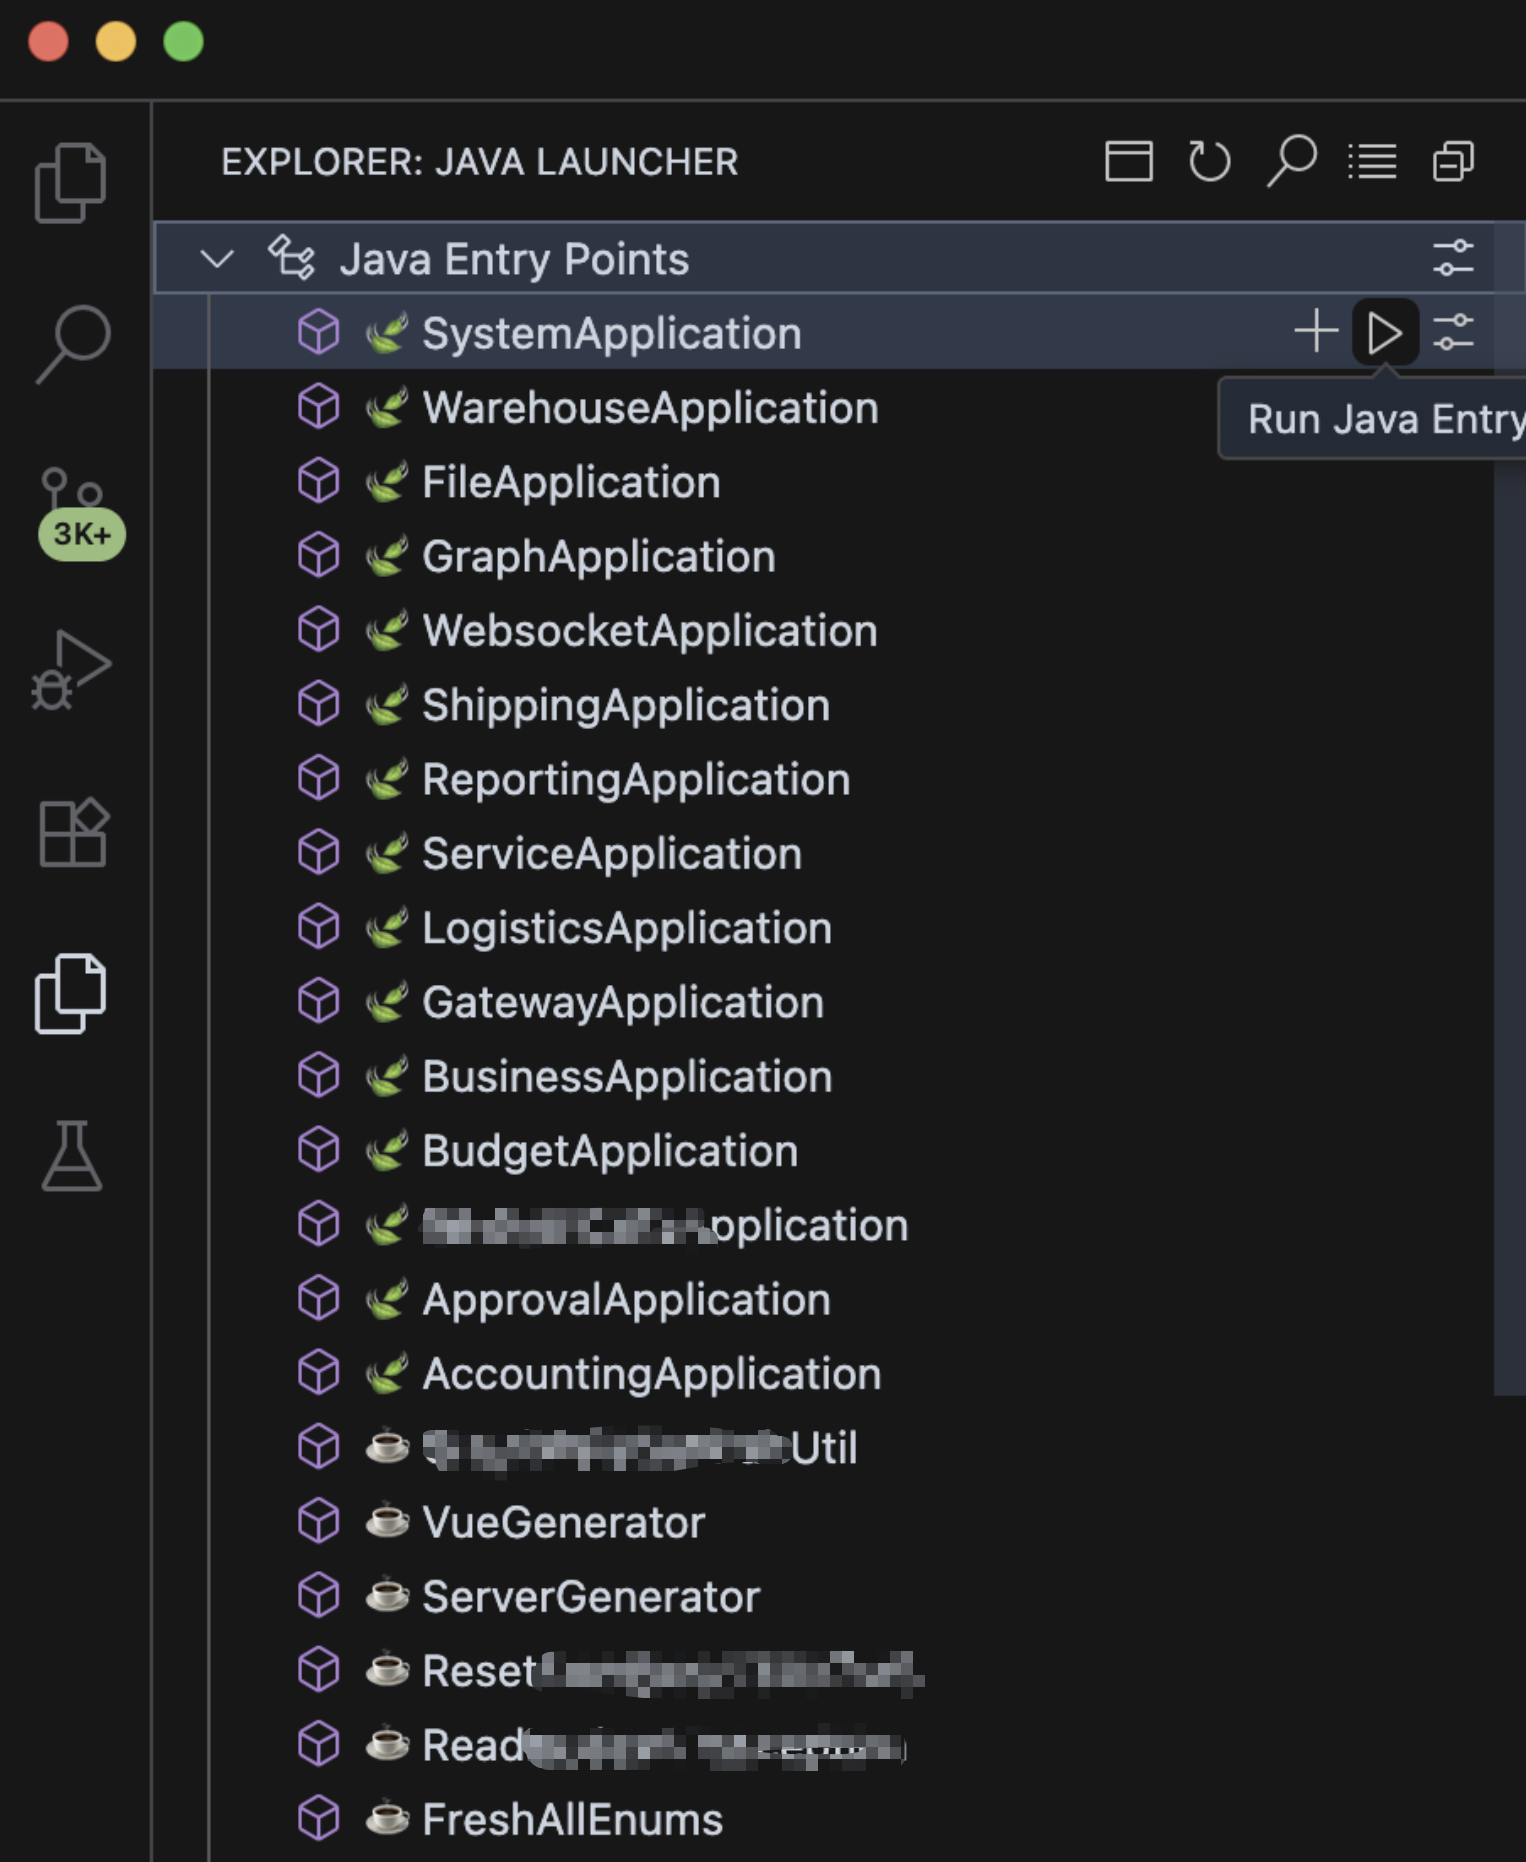
Task: Click the yellow minimize window button
Action: tap(116, 41)
